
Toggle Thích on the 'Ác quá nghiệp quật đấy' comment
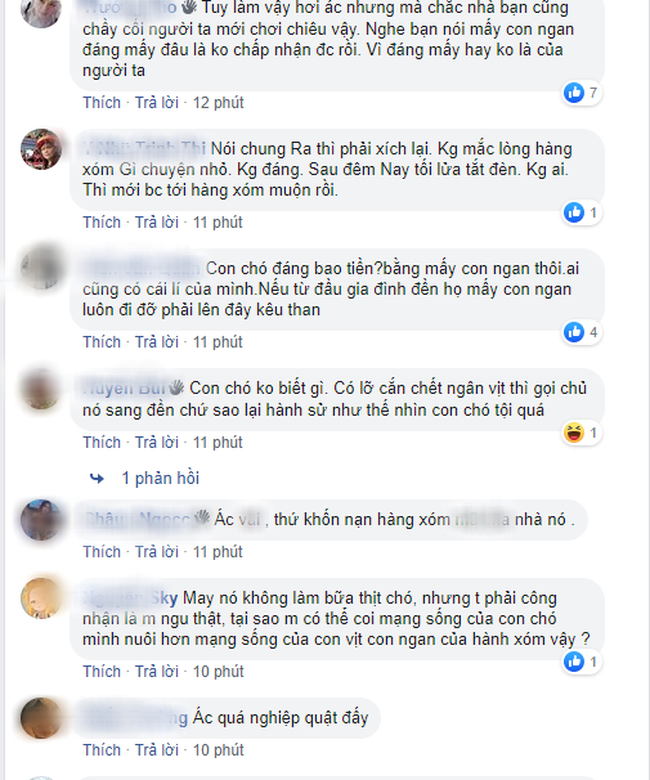102,750
